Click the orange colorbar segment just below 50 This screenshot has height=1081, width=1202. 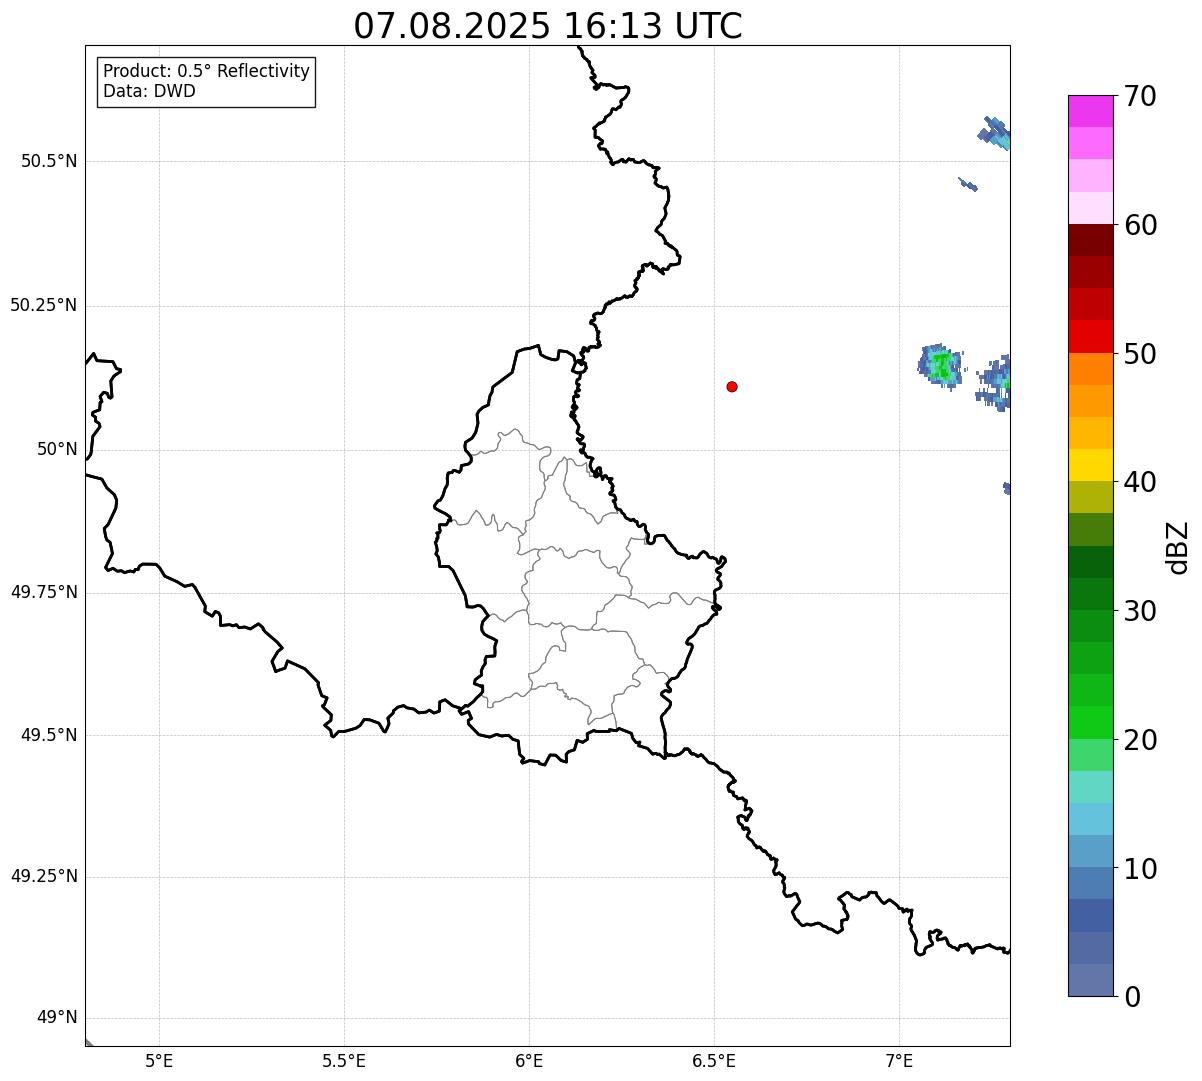pos(1090,369)
